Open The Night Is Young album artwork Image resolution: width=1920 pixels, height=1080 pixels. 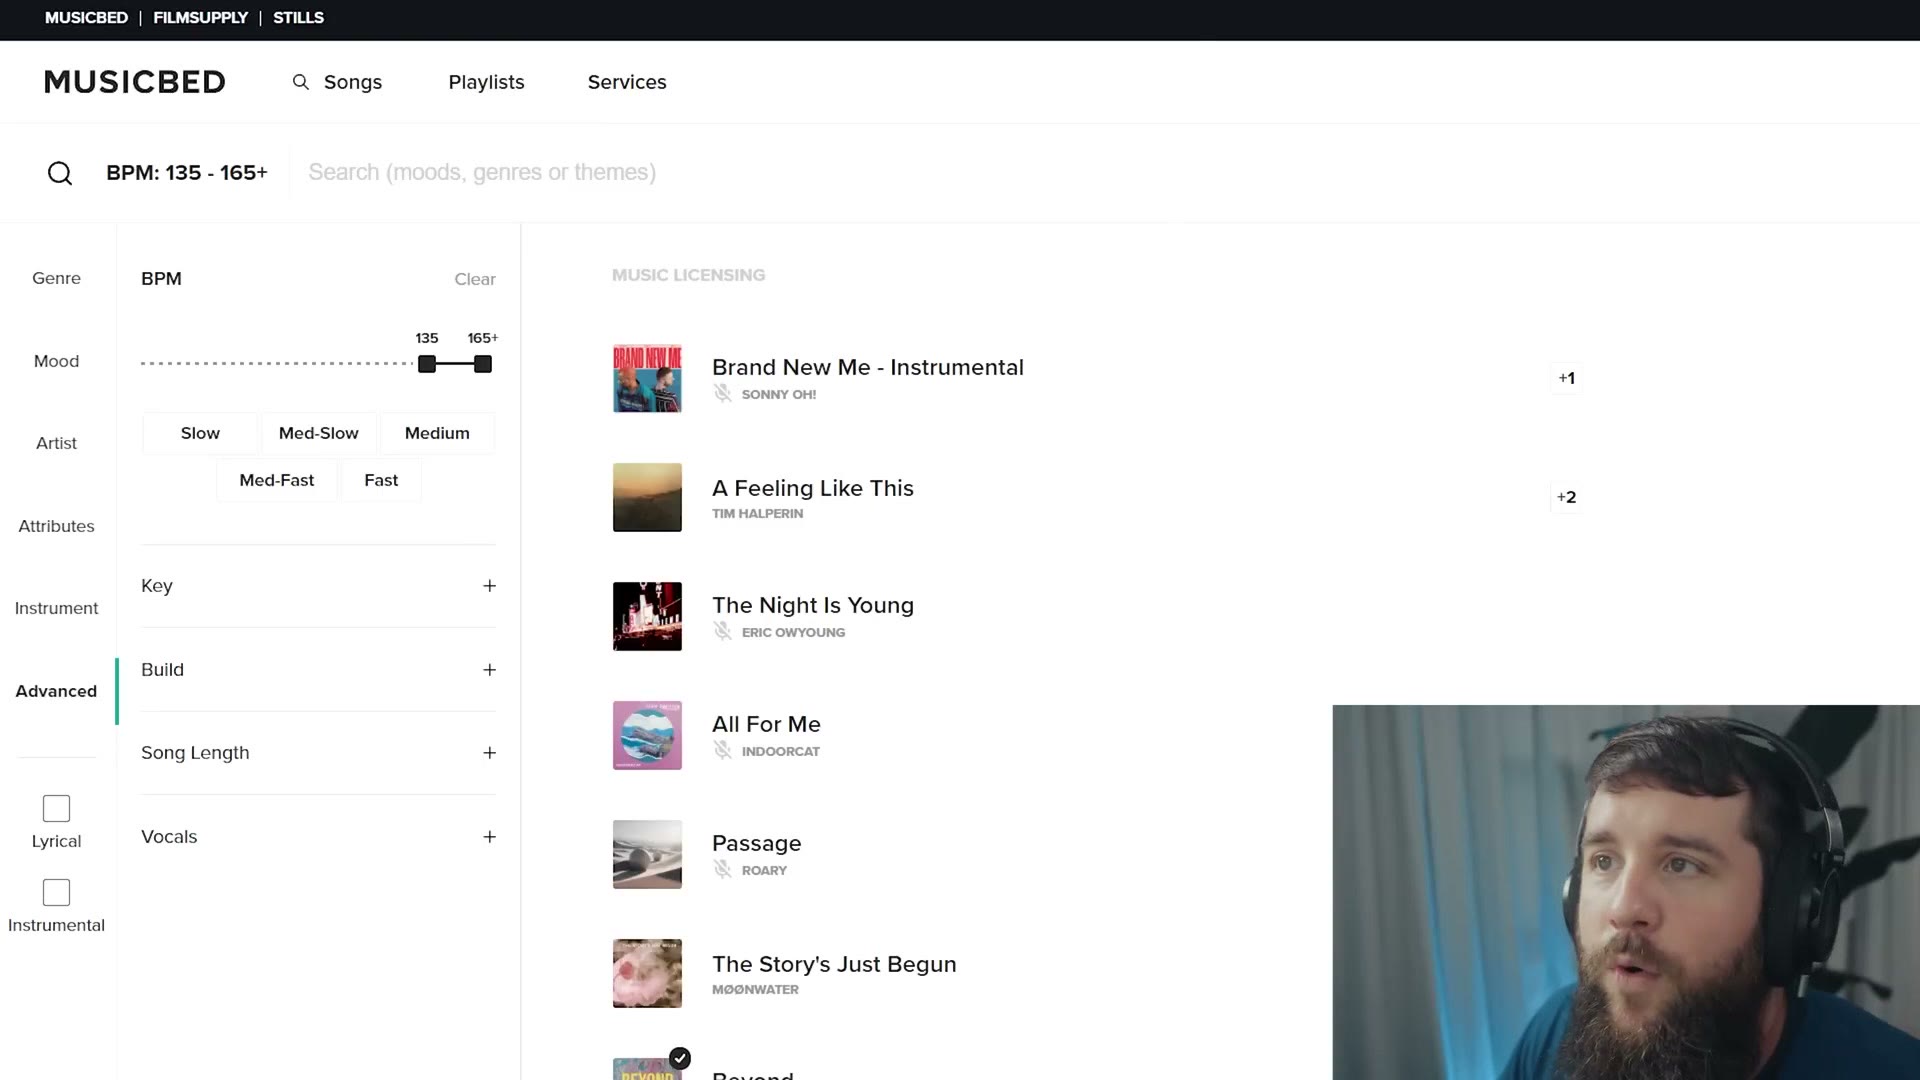point(647,616)
